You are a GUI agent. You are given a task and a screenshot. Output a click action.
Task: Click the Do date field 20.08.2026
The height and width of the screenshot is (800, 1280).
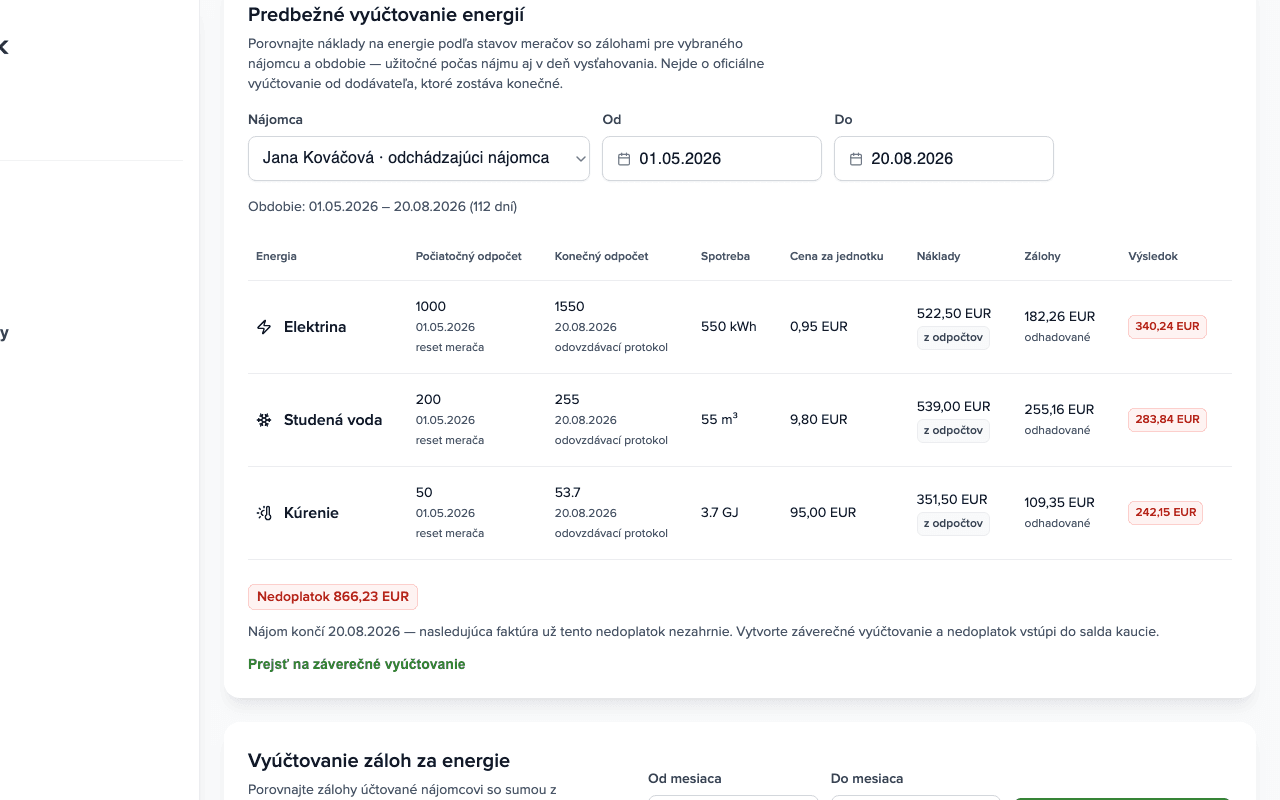(x=944, y=158)
